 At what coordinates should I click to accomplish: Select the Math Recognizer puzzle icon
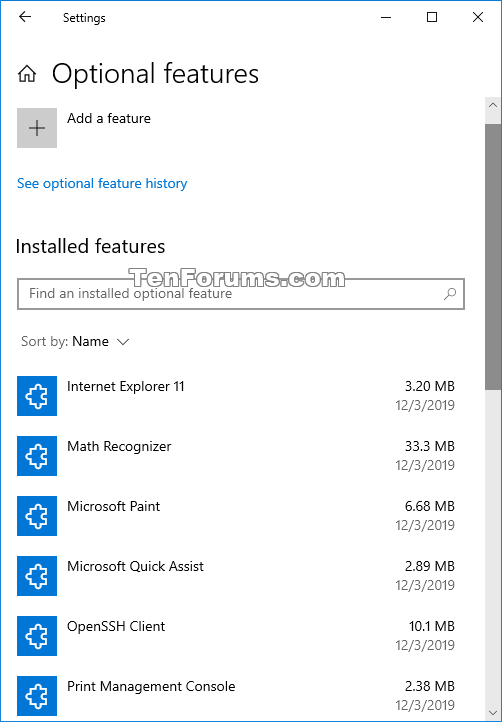pos(37,456)
